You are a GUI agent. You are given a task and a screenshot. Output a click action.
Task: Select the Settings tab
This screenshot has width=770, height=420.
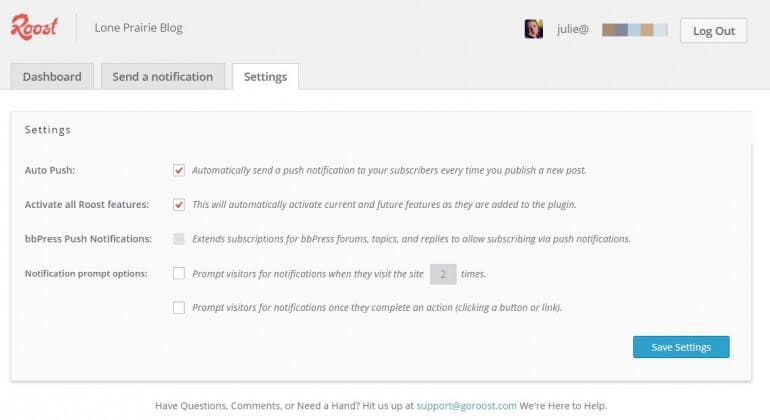coord(265,77)
